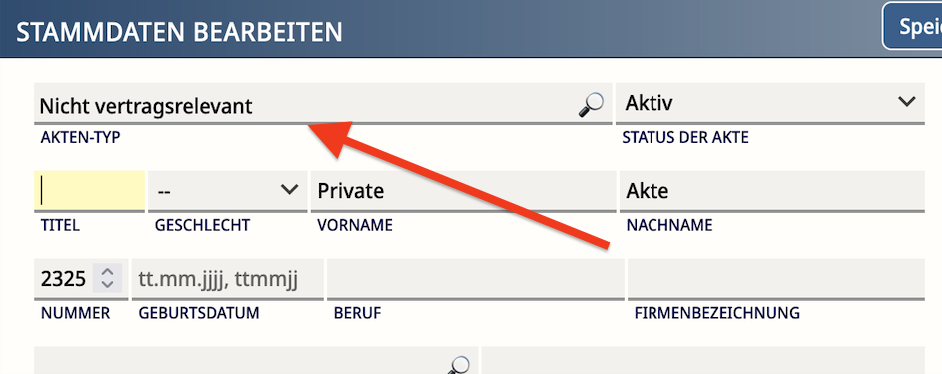Image resolution: width=942 pixels, height=374 pixels.
Task: Click the Speichern button in the header
Action: pos(912,26)
